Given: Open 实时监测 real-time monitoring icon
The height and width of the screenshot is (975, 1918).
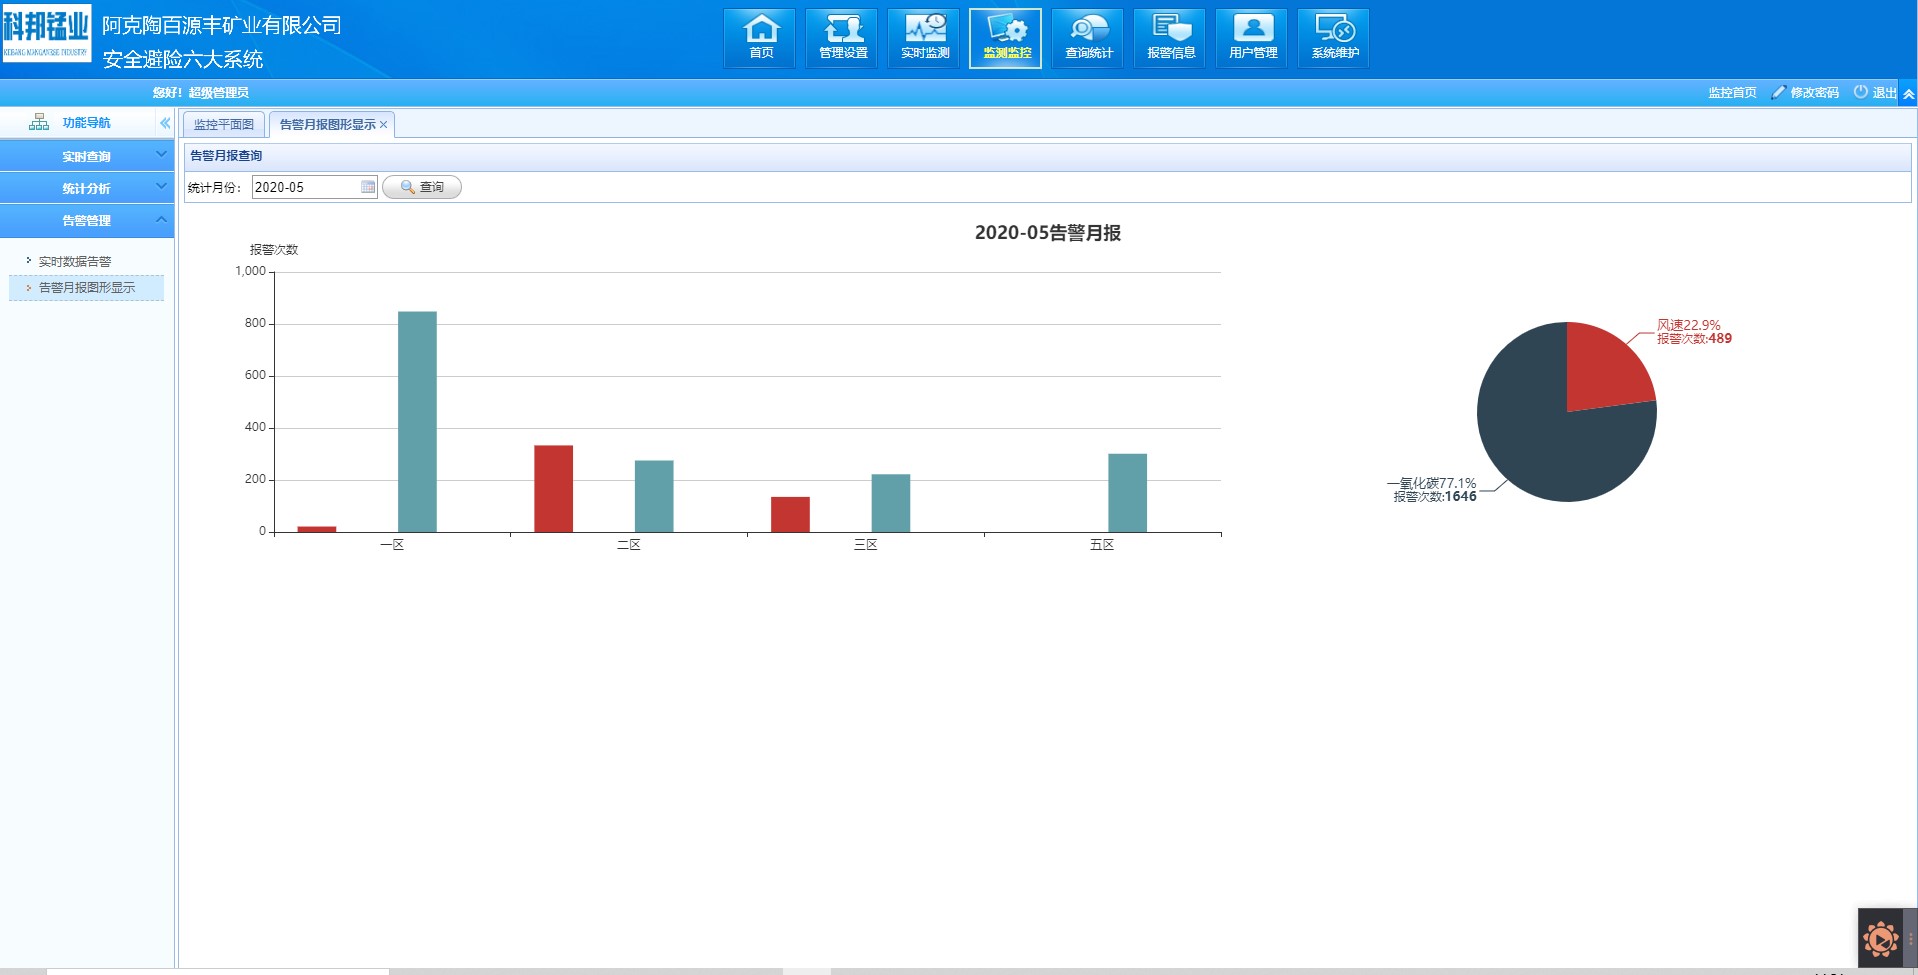Looking at the screenshot, I should click(x=924, y=38).
